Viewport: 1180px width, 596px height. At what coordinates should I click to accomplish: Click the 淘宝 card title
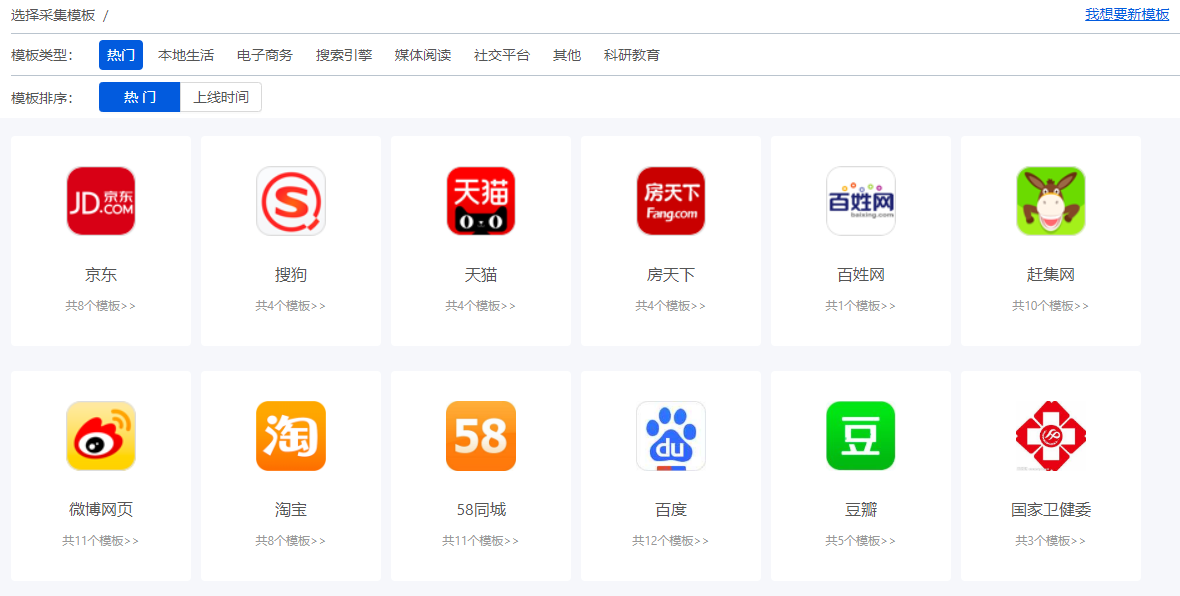[x=290, y=510]
